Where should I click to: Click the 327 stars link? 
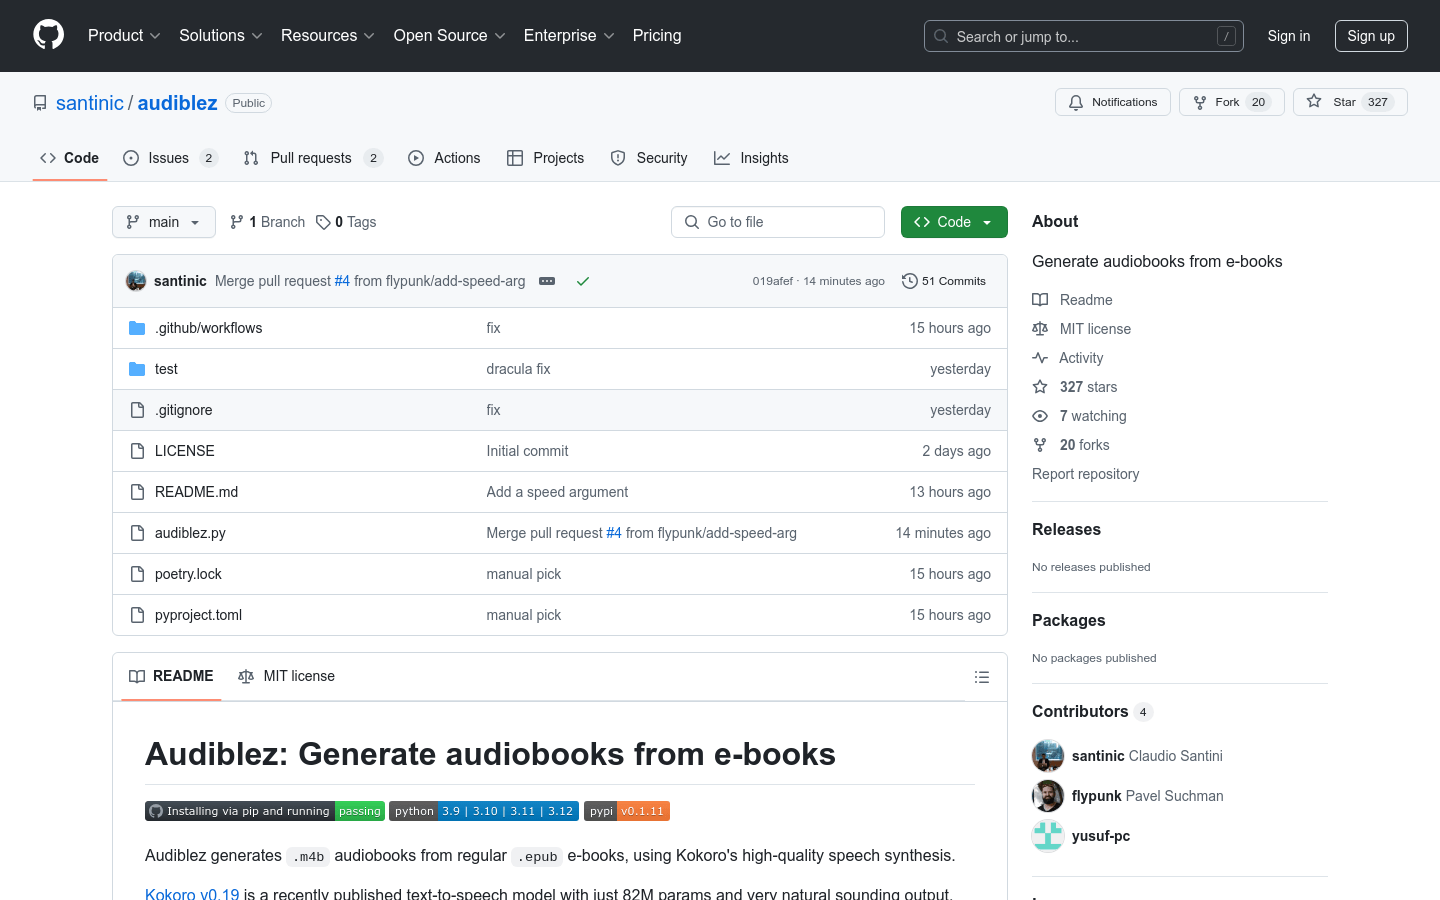(1088, 387)
